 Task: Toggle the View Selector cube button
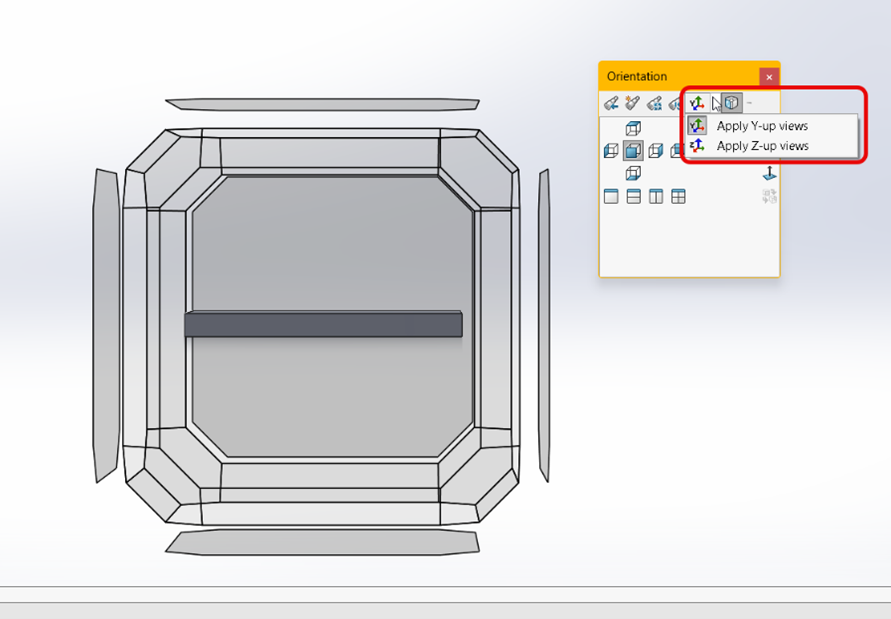click(732, 103)
